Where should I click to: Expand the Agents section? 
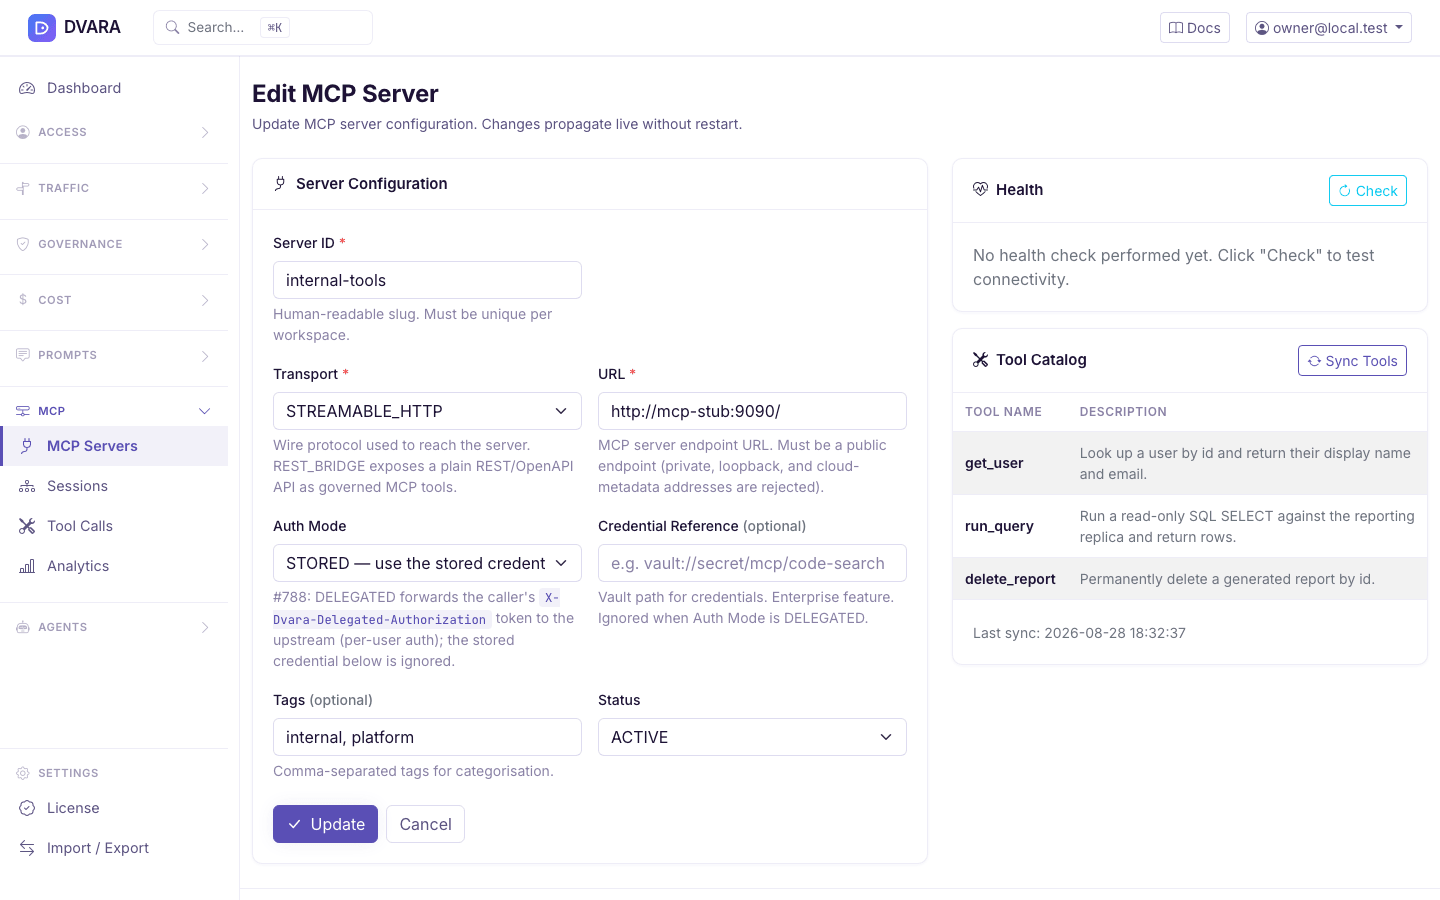pos(114,627)
